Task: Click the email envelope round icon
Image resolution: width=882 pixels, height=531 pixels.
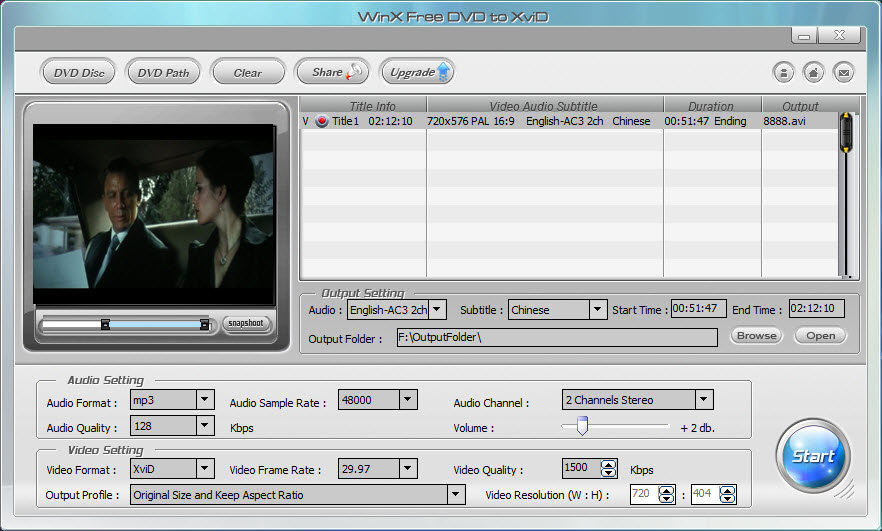Action: (x=844, y=73)
